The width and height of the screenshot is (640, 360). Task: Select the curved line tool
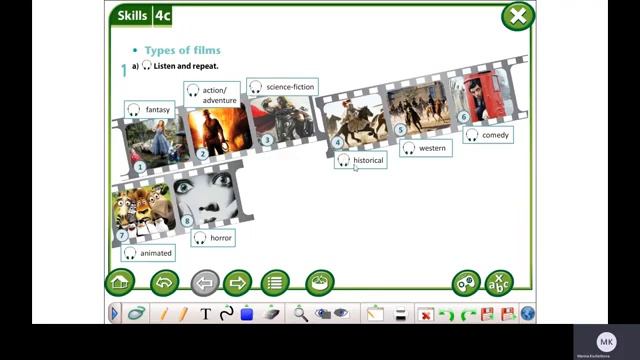click(227, 313)
